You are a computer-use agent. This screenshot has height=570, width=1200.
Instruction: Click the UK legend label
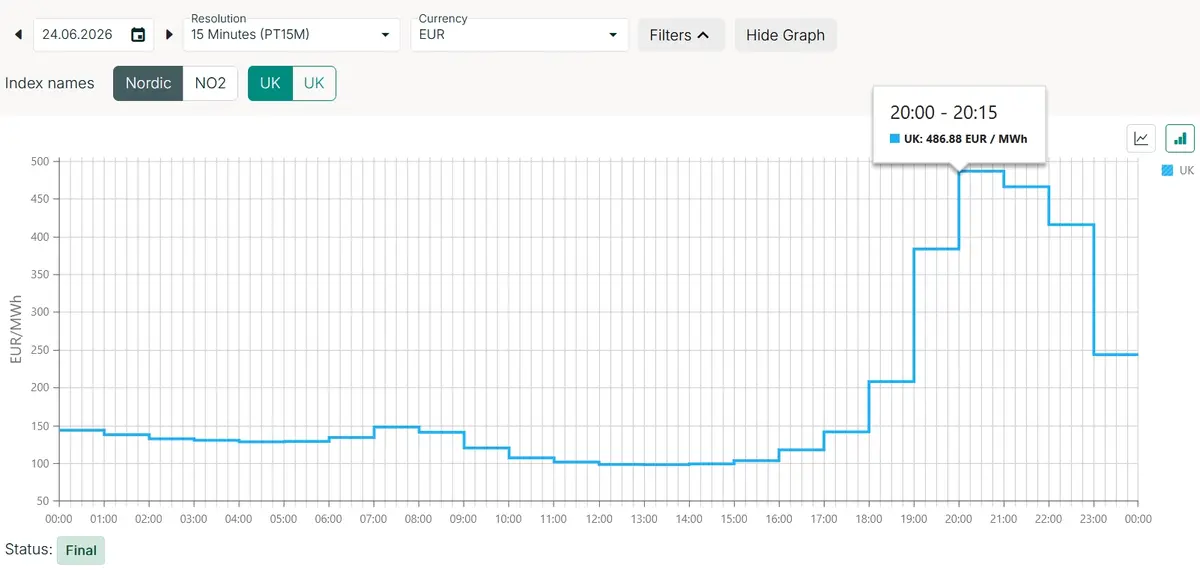tap(1186, 171)
